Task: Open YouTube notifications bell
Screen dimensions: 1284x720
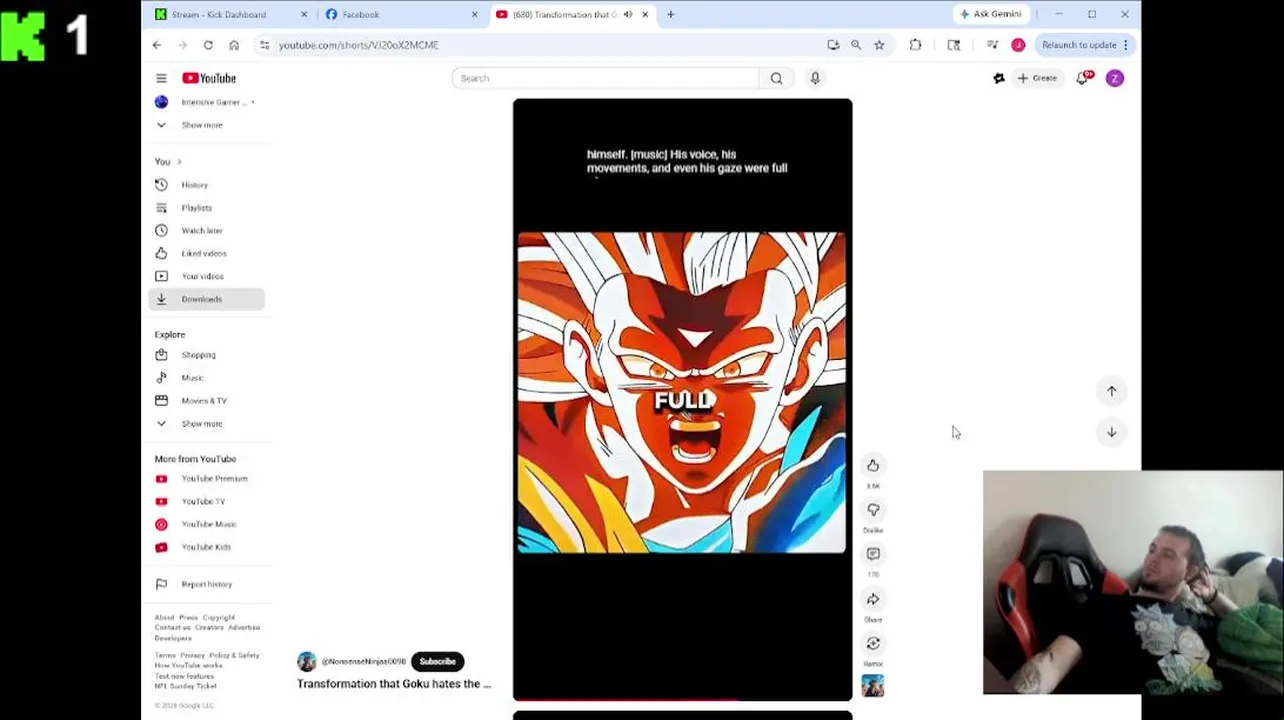Action: tap(1082, 78)
